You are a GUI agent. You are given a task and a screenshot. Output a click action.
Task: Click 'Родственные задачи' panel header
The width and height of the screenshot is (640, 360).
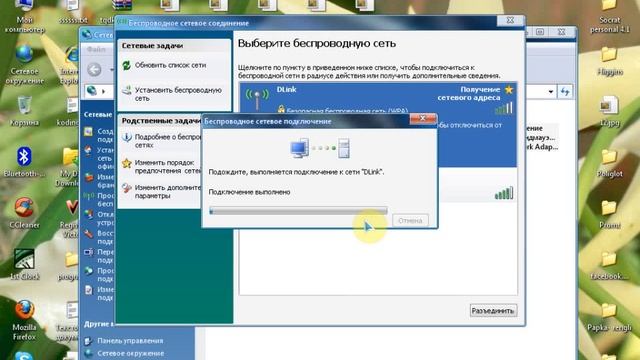[x=161, y=121]
